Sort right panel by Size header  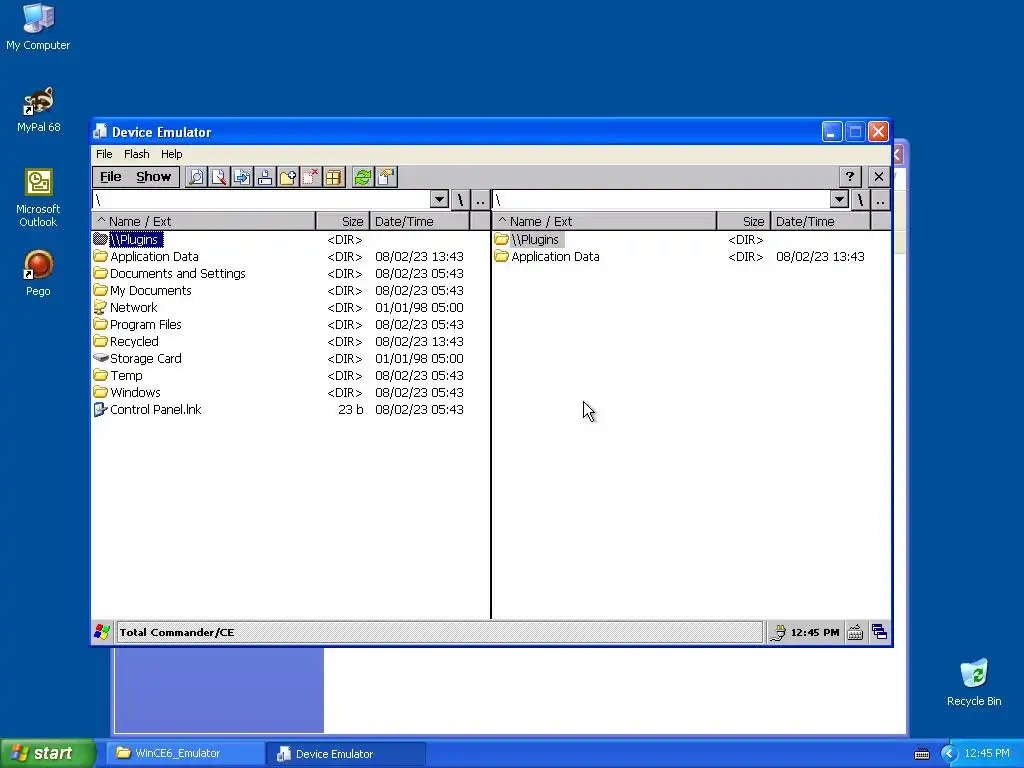click(x=744, y=221)
